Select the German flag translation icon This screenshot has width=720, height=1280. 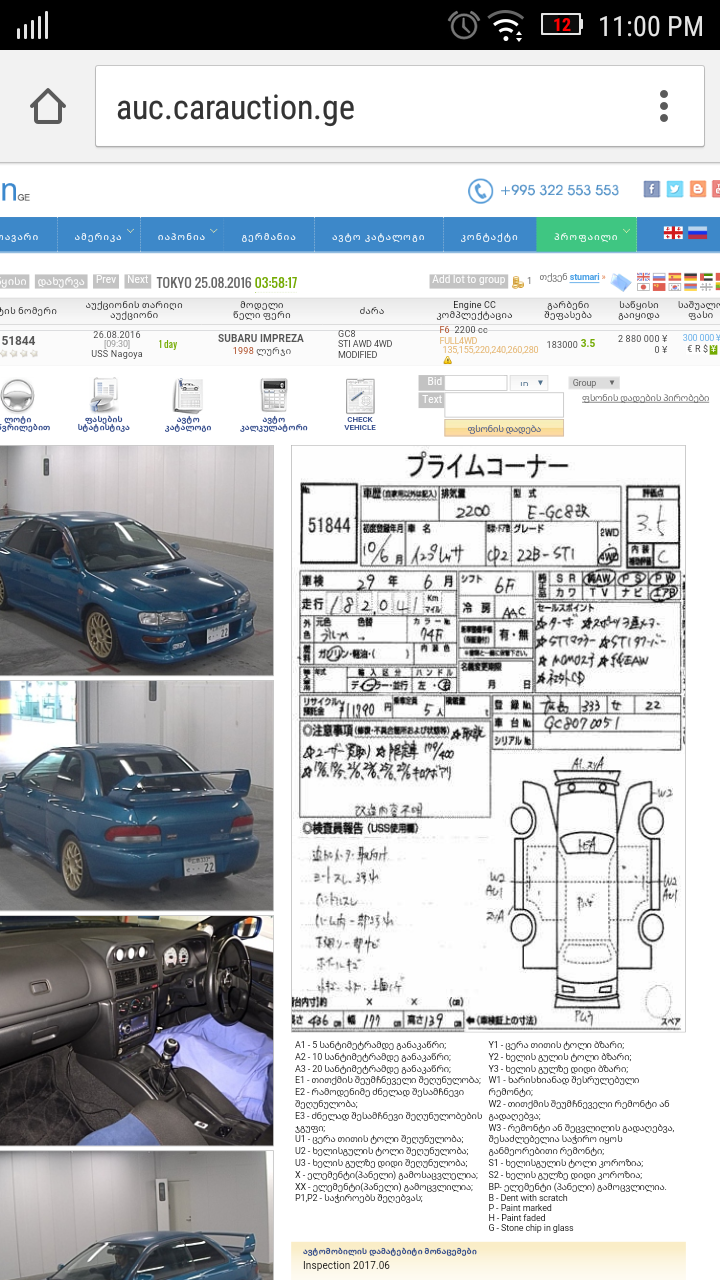pyautogui.click(x=691, y=277)
